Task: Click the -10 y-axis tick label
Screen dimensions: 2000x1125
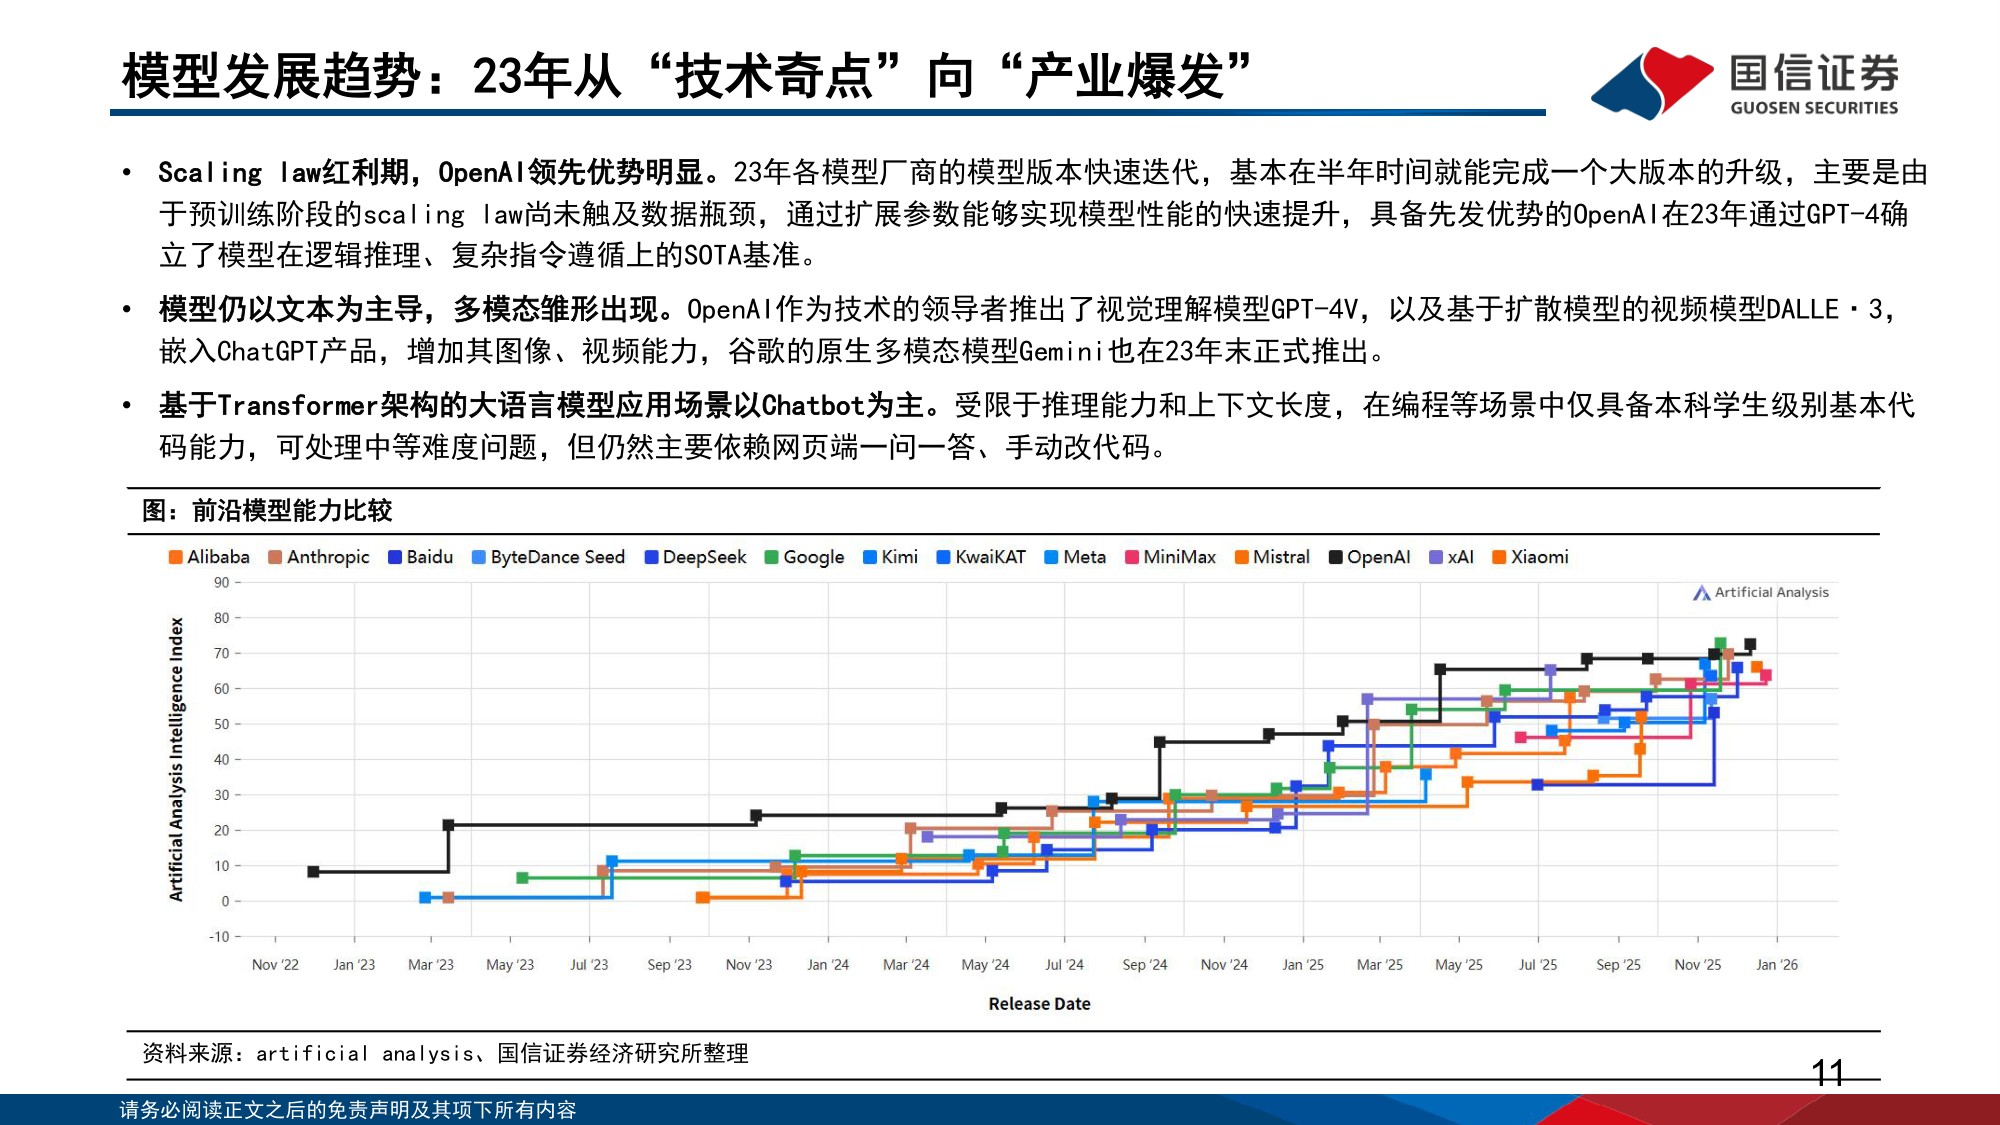Action: [219, 937]
